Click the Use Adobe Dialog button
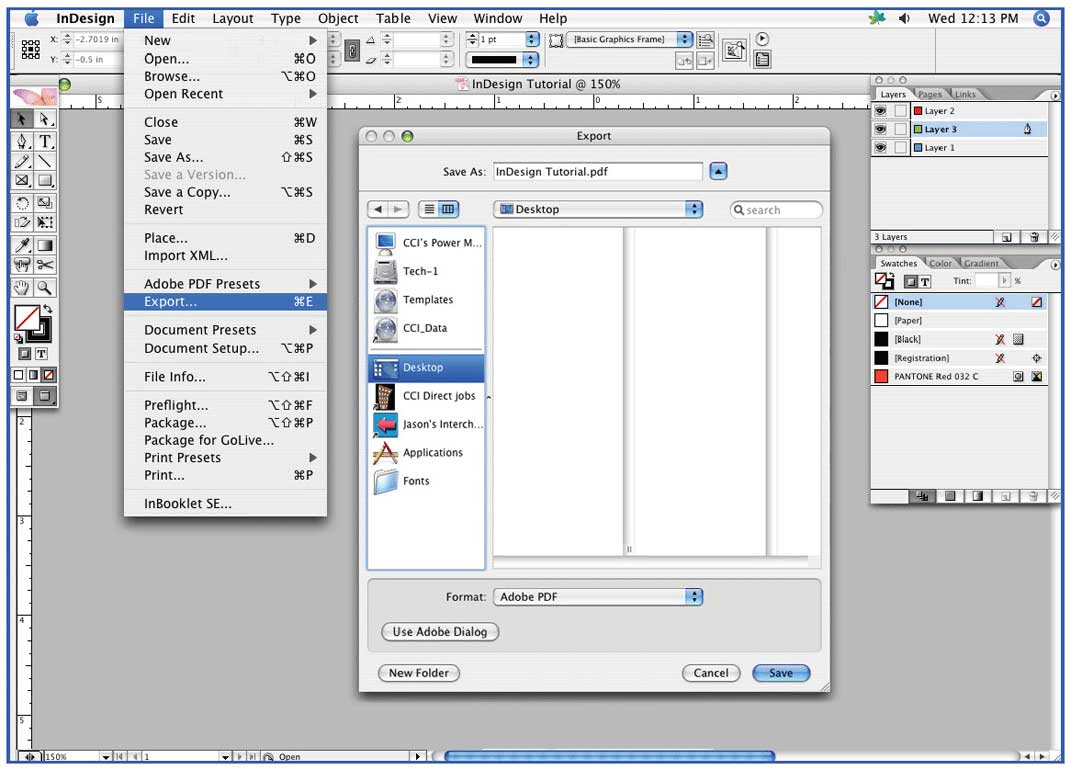 [440, 632]
